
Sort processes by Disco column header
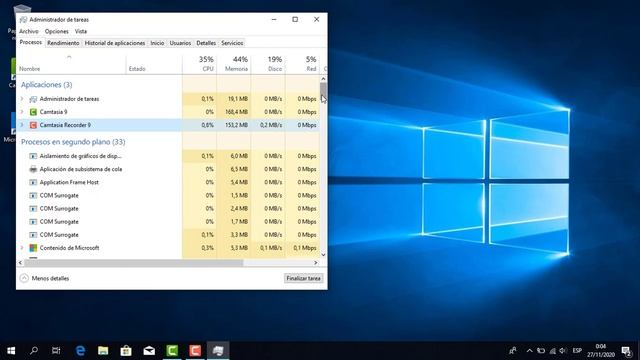(268, 64)
